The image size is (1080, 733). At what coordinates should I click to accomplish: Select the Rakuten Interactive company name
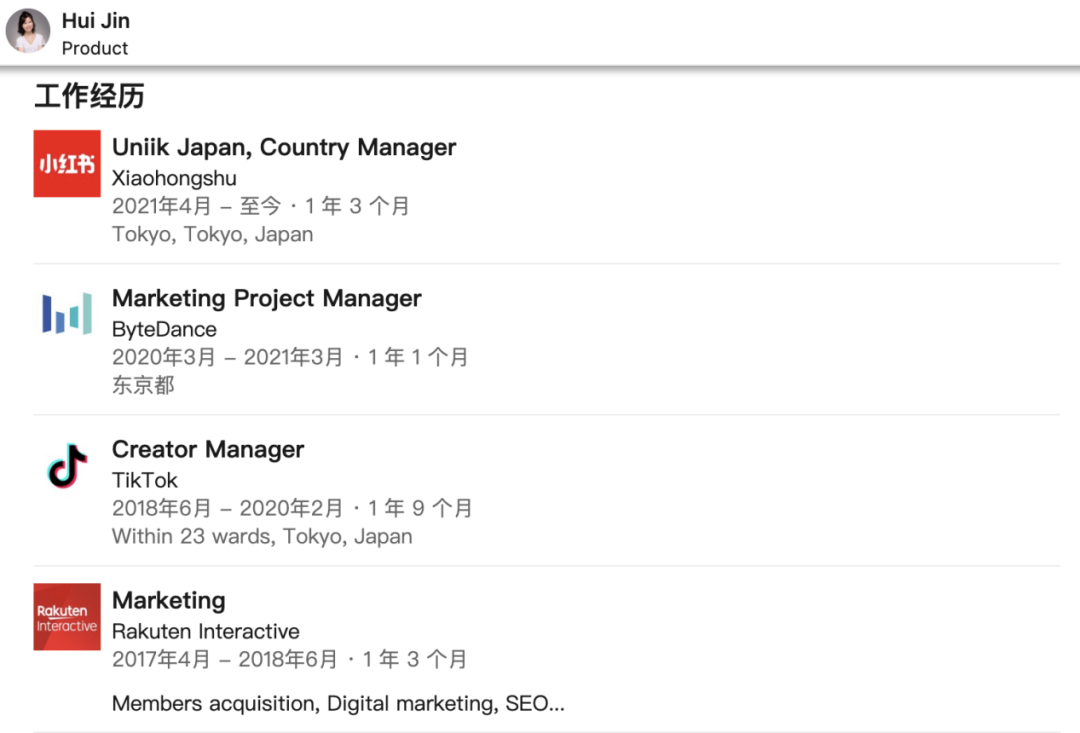click(x=205, y=631)
